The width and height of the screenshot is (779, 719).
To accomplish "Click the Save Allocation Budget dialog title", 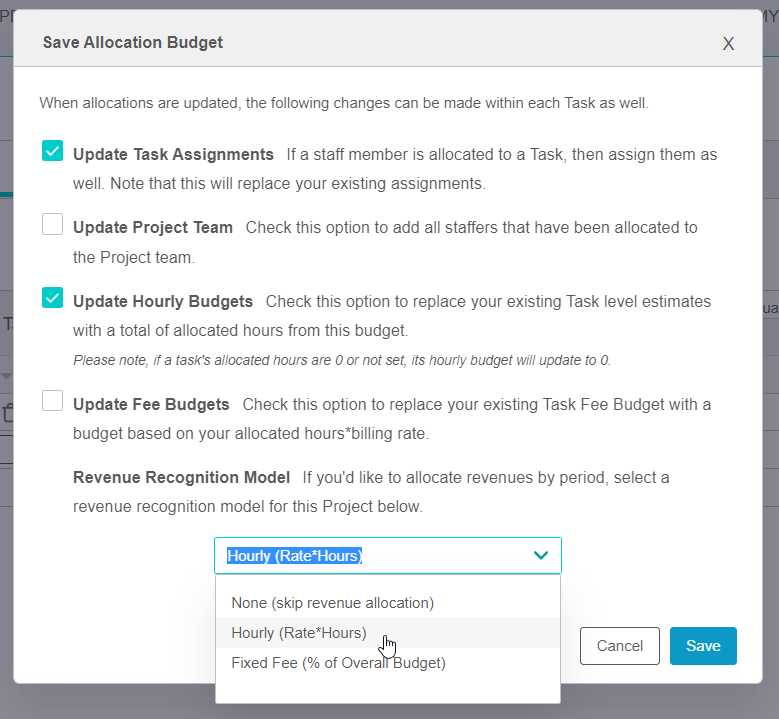I will click(133, 43).
